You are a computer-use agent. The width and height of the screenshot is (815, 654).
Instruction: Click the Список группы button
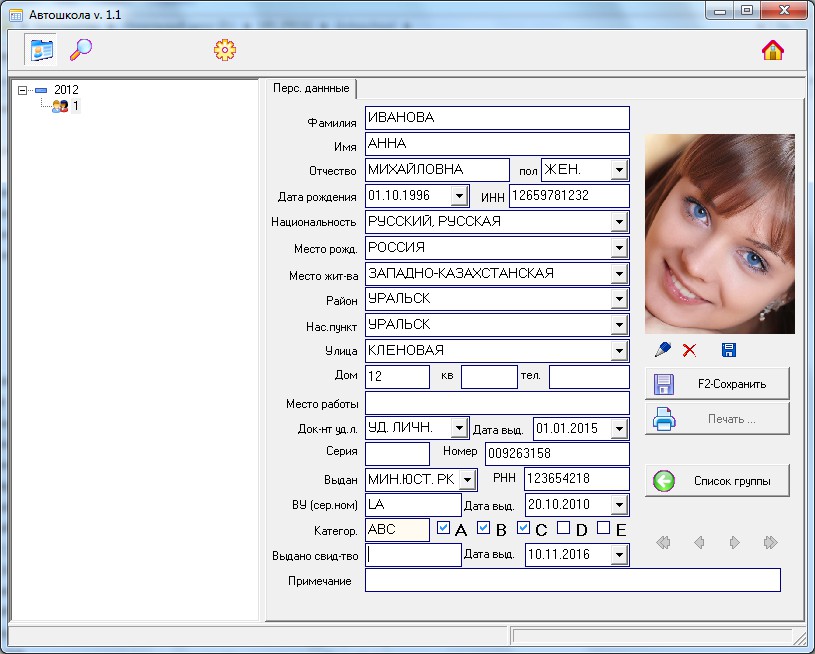(x=717, y=481)
